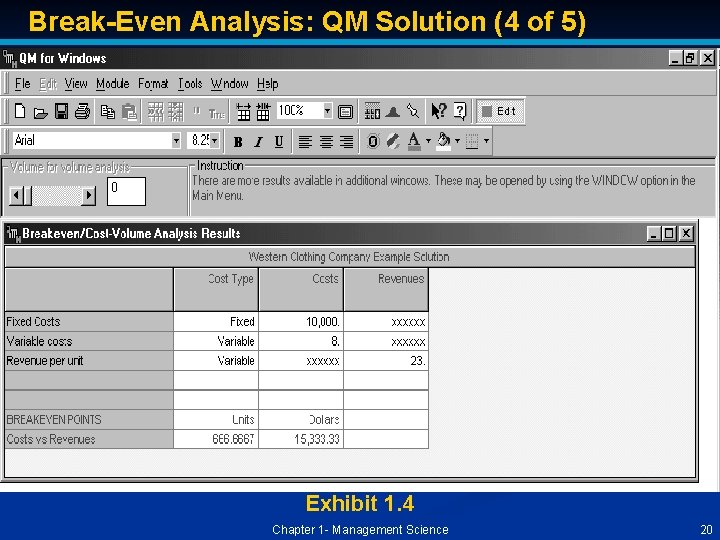
Task: Click the context help arrow icon
Action: point(439,111)
